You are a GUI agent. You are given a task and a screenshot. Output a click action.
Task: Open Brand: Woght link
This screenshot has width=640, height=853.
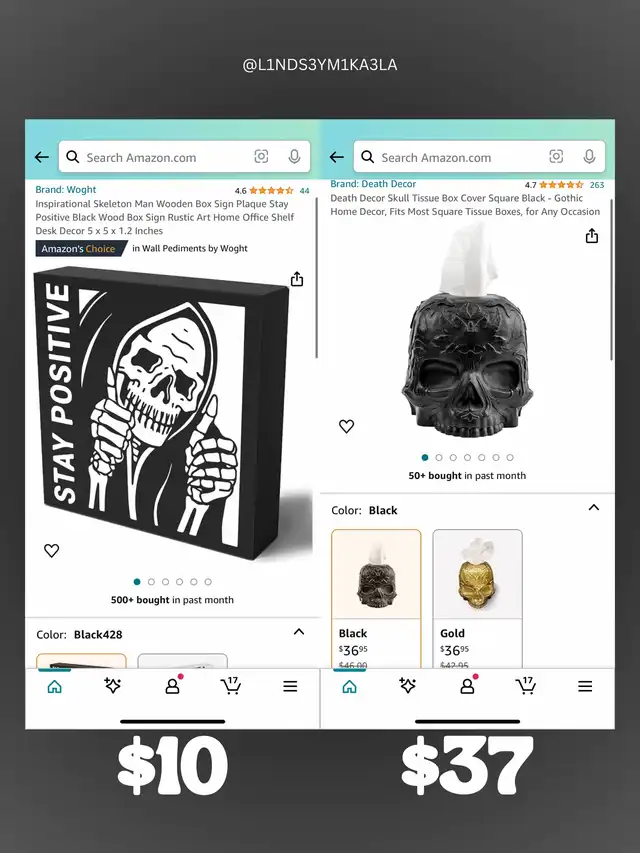coord(66,189)
